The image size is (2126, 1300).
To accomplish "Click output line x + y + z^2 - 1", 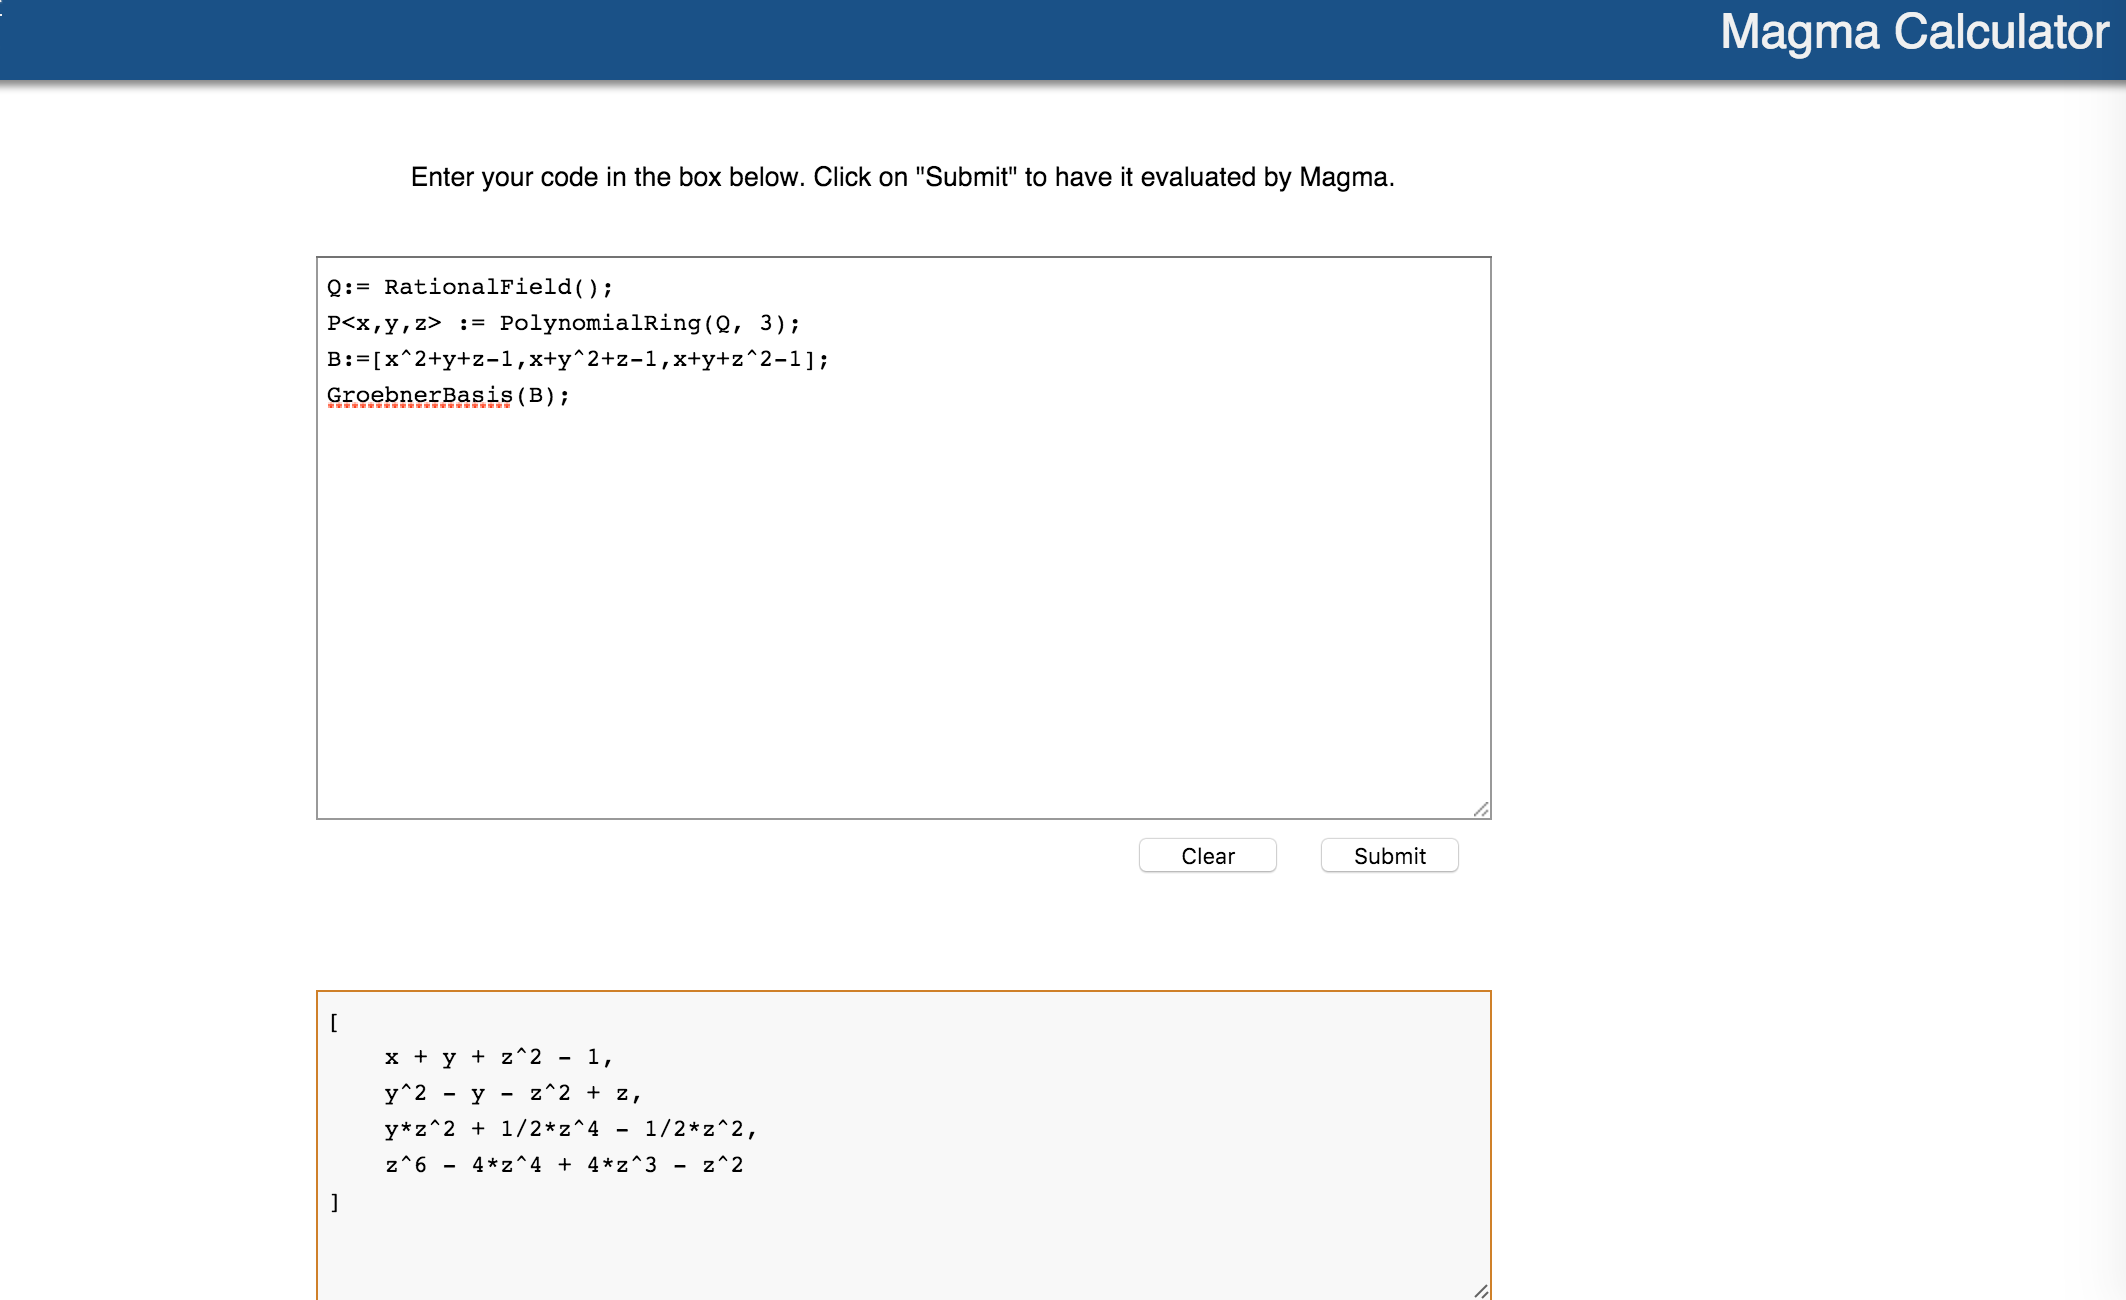I will pos(497,1058).
